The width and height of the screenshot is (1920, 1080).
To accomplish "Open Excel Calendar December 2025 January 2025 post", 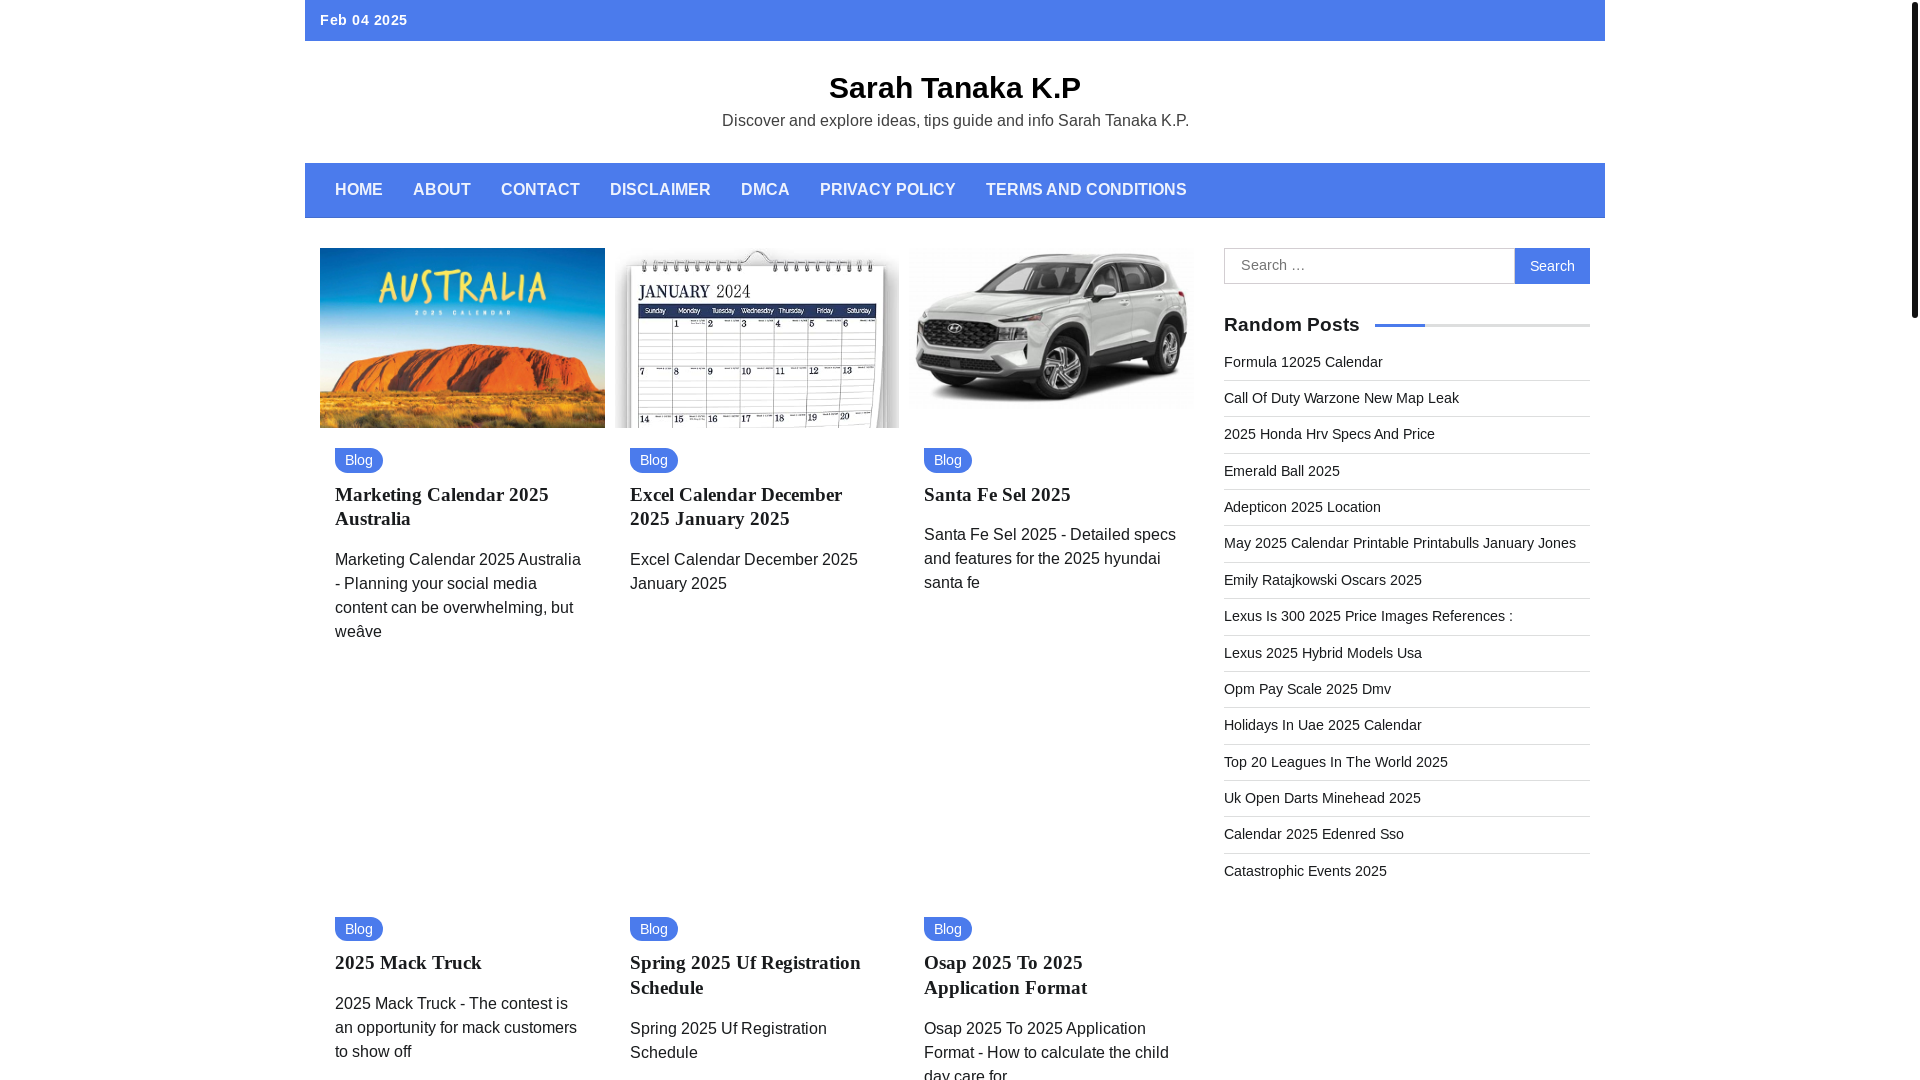I will point(736,507).
